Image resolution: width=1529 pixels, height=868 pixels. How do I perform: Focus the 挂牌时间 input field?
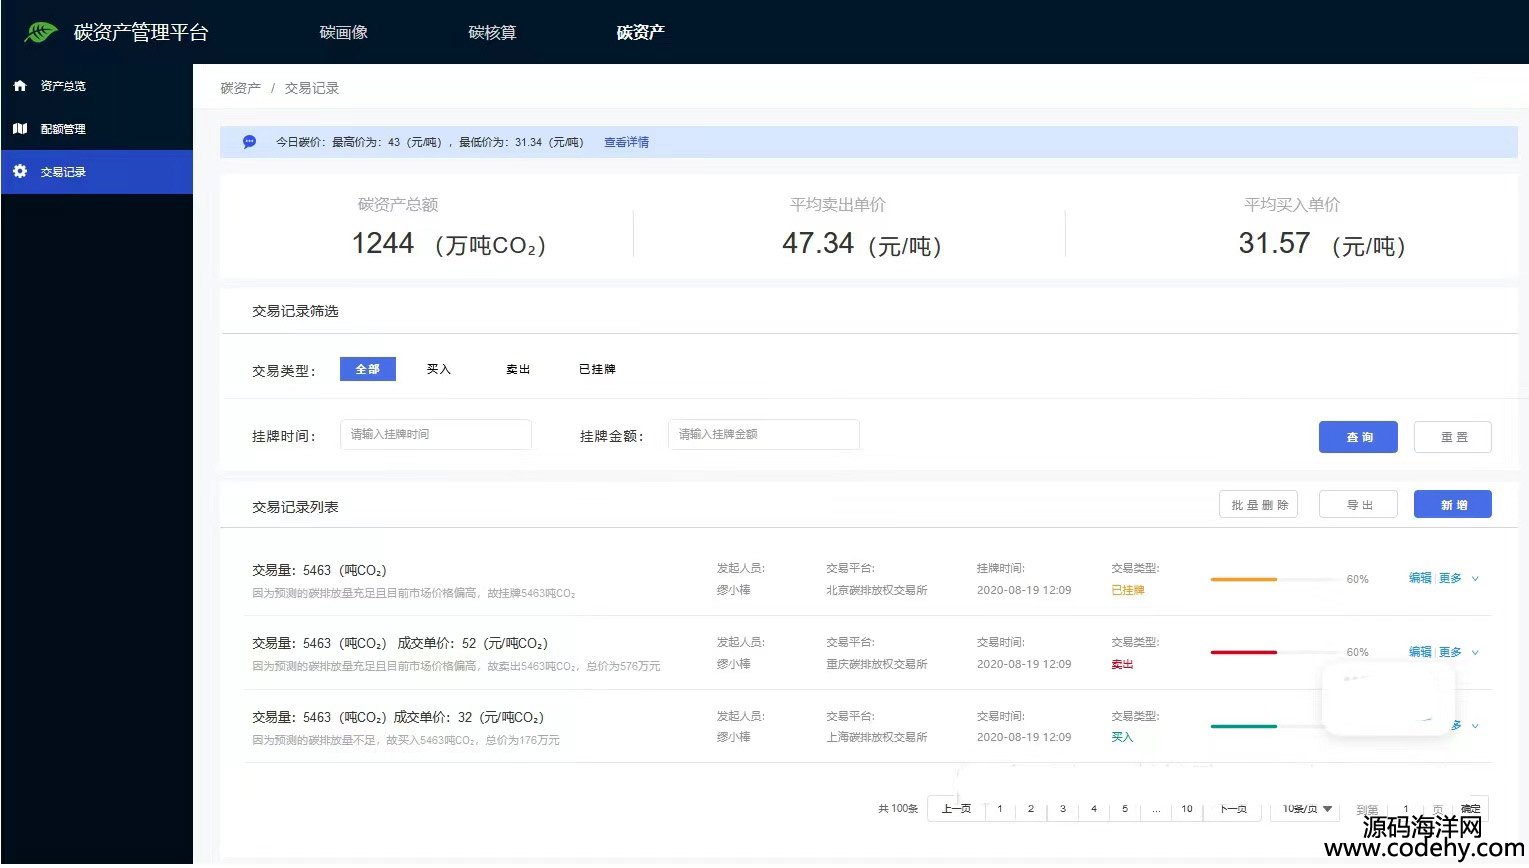(436, 434)
